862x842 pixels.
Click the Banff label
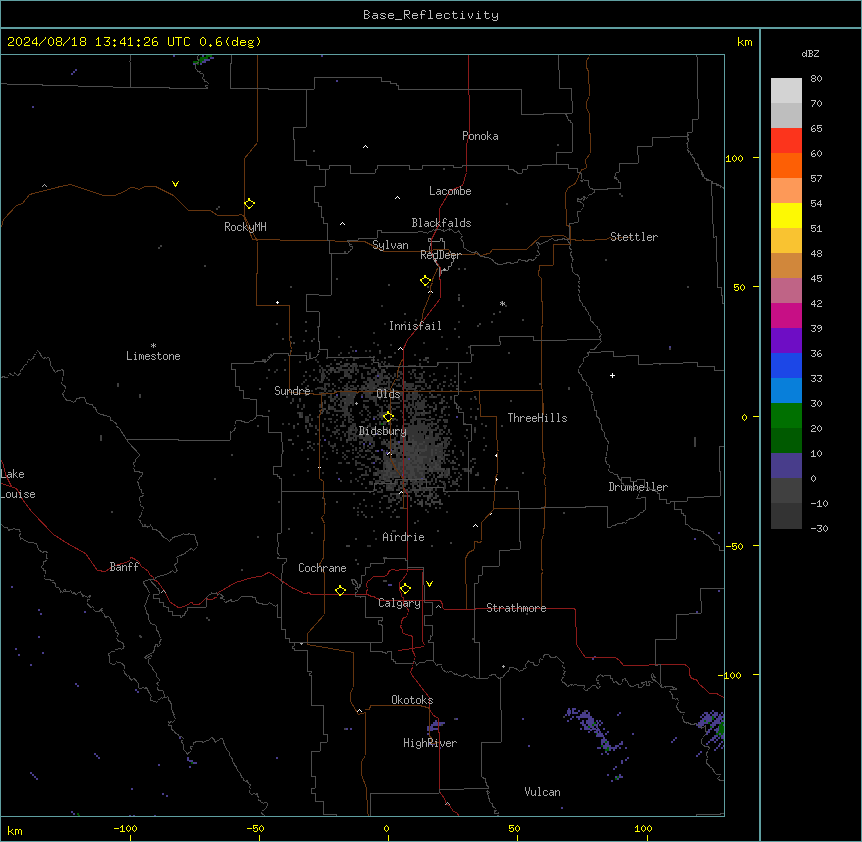(124, 567)
